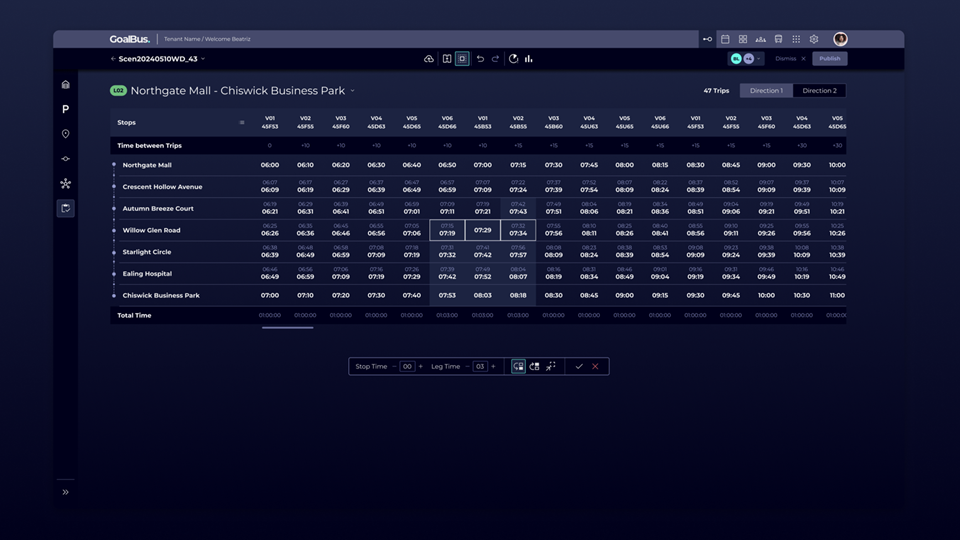Open the user profile avatar

(840, 39)
